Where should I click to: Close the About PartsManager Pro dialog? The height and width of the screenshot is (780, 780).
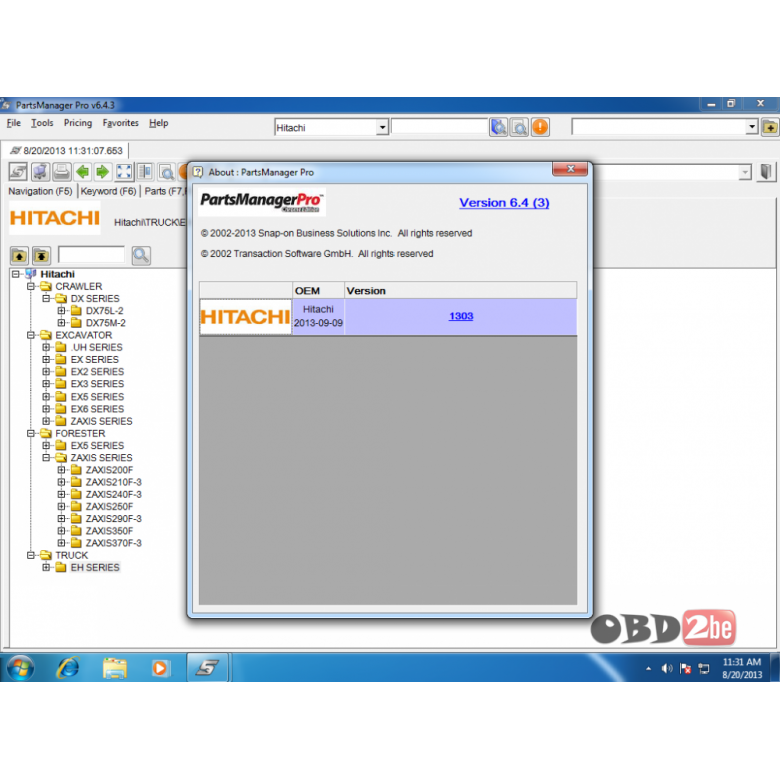pyautogui.click(x=570, y=169)
